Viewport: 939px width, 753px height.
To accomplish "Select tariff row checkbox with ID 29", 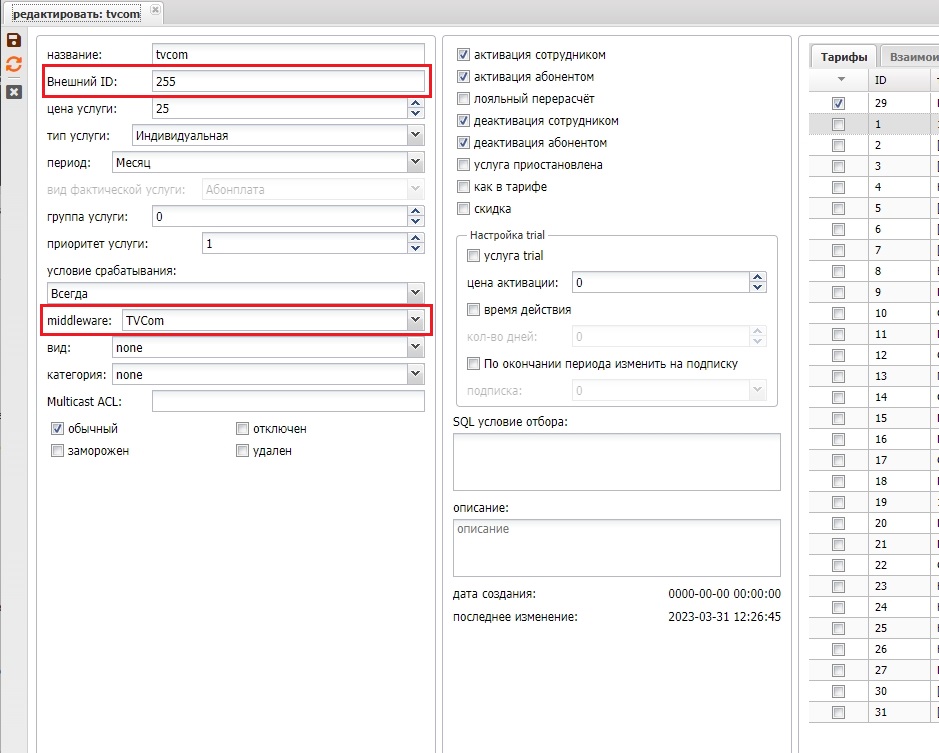I will (x=838, y=103).
